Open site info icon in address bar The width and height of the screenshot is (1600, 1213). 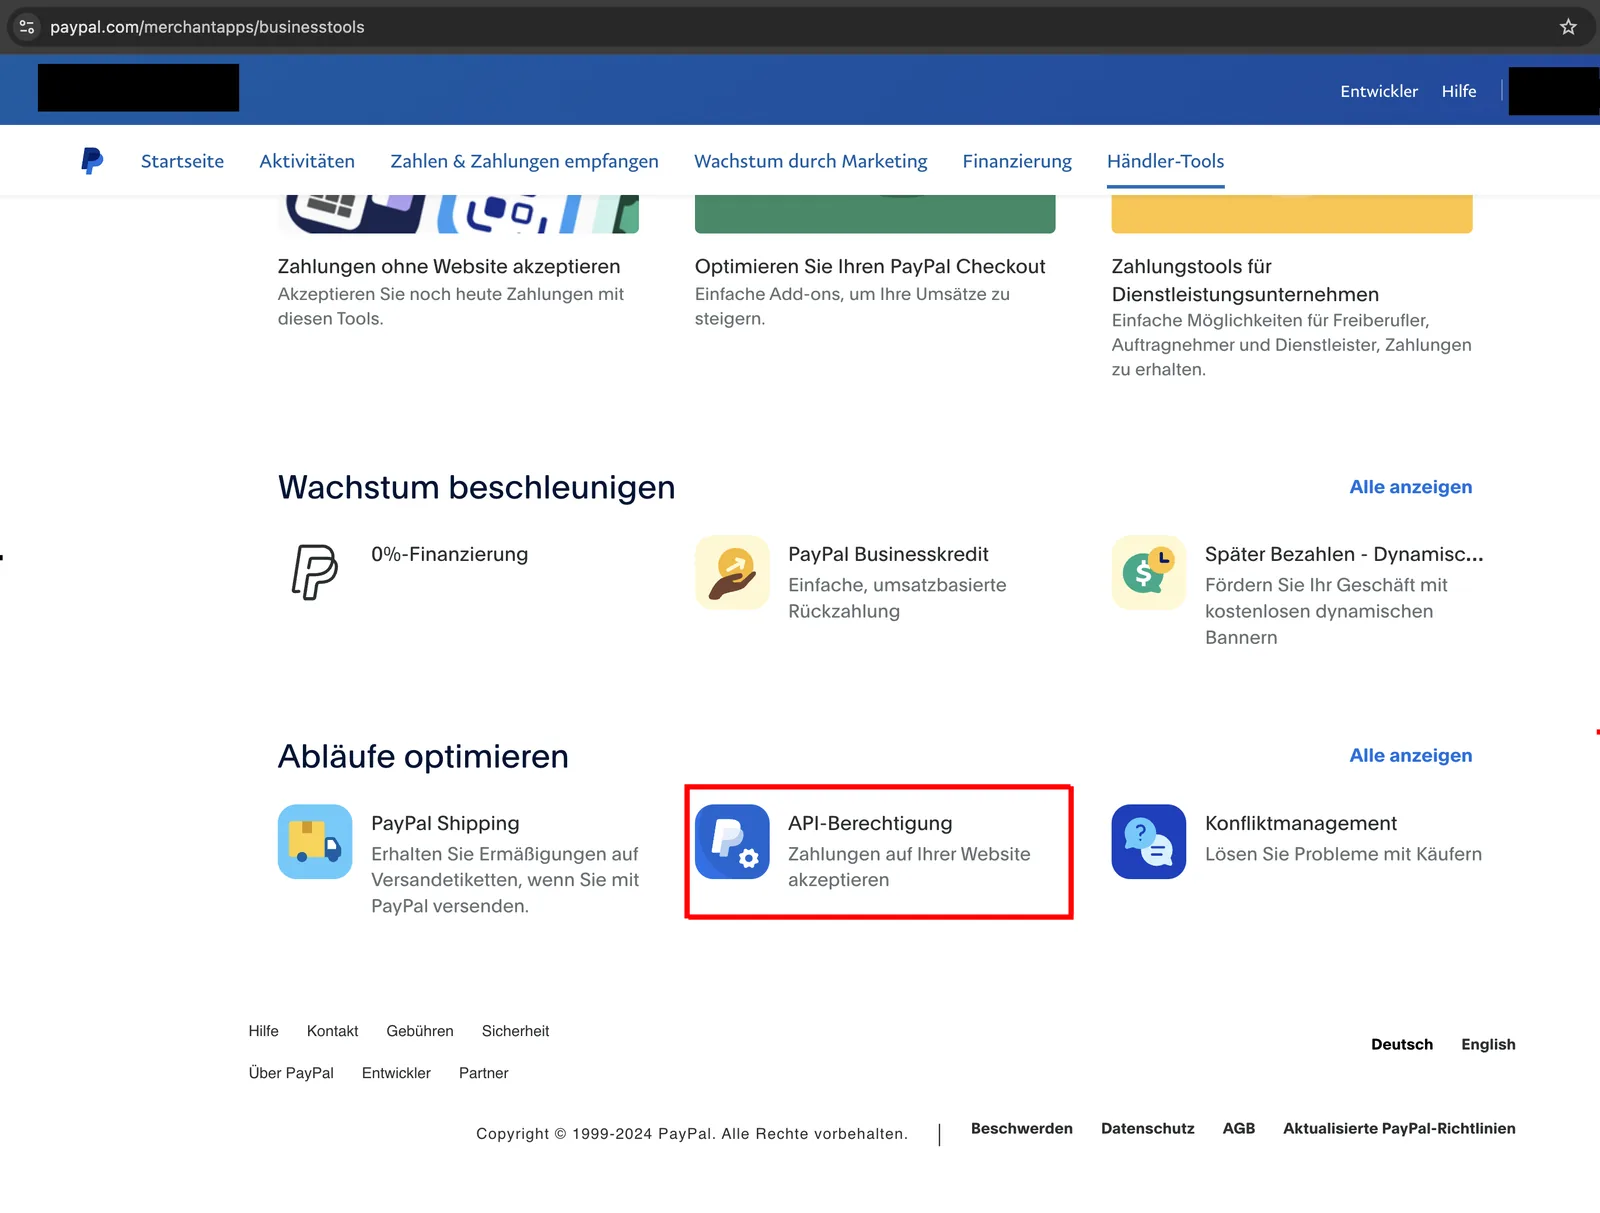27,27
